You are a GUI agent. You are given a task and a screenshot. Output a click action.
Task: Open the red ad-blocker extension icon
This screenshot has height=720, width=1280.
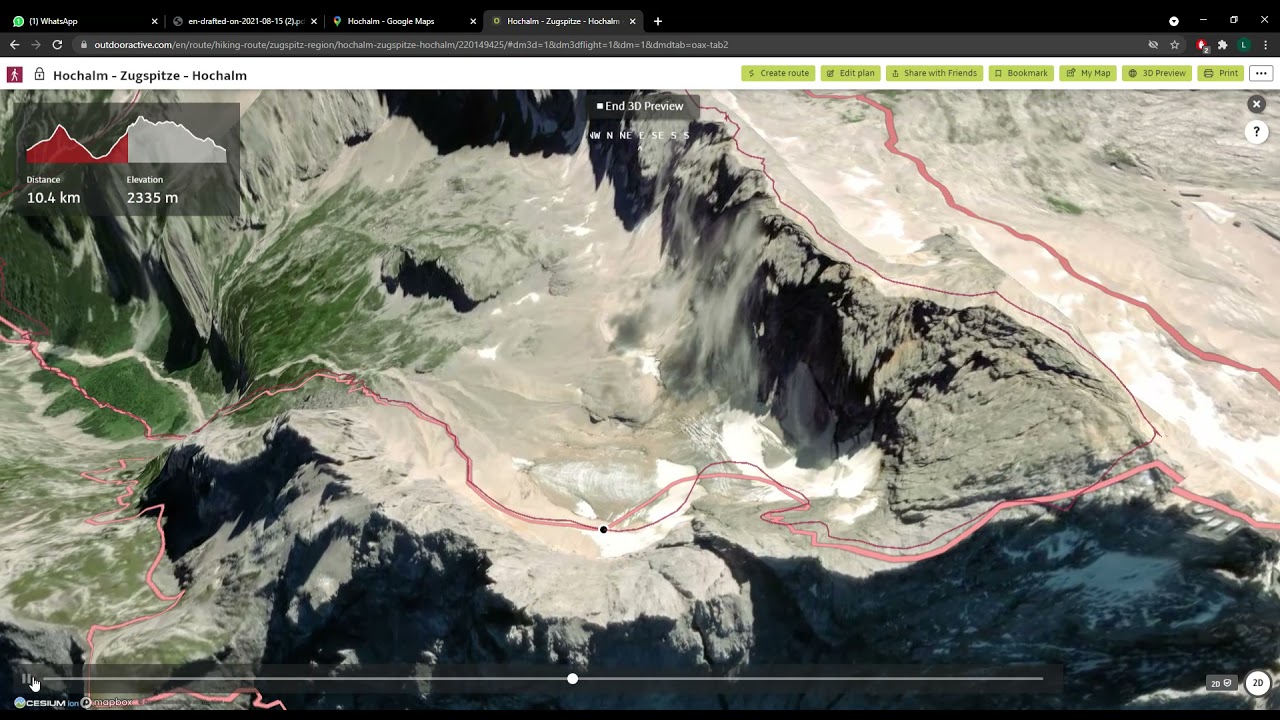click(1202, 45)
